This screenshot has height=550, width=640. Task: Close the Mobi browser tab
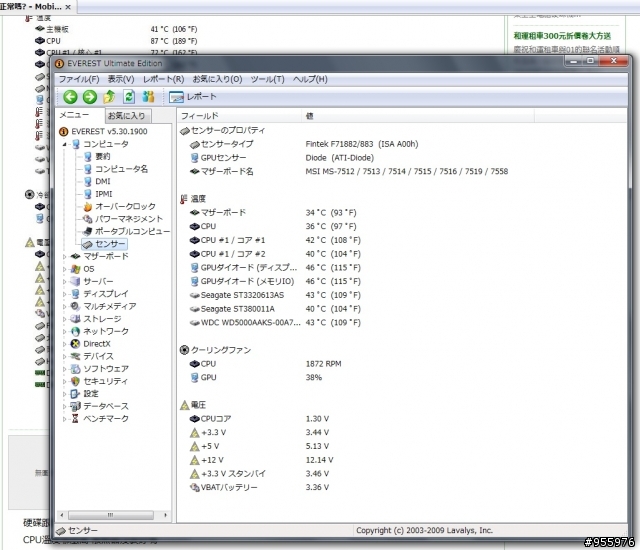pos(68,7)
